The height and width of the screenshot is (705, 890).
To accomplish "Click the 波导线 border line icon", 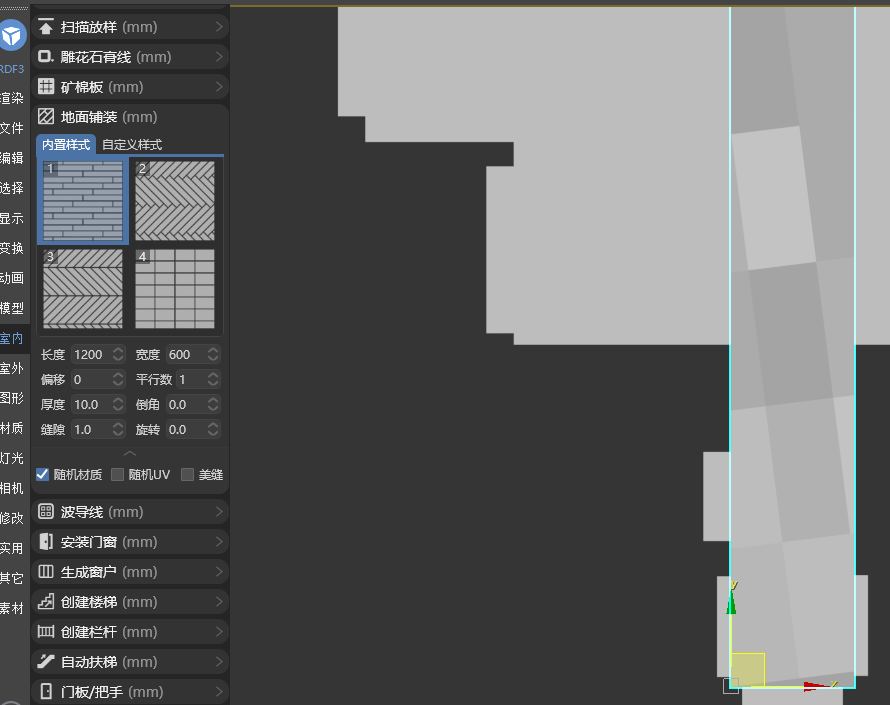I will point(45,512).
